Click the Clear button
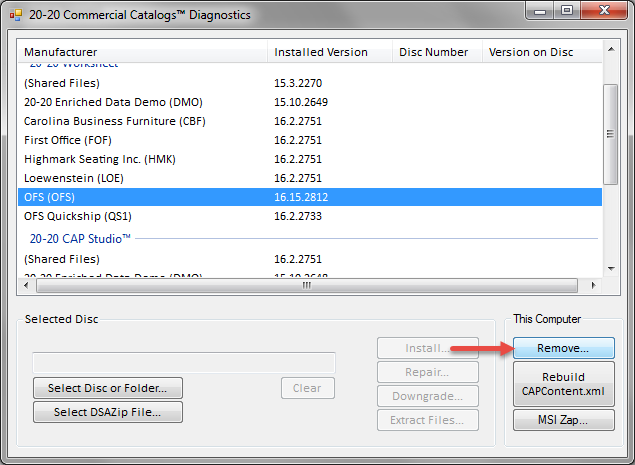635x465 pixels. tap(308, 388)
